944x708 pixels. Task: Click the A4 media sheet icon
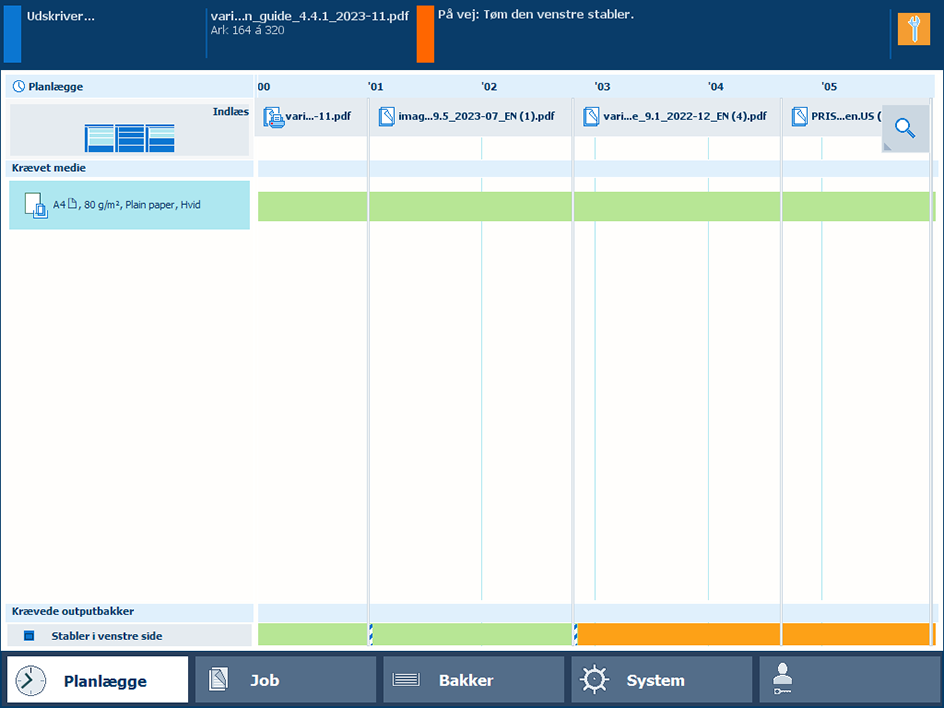coord(35,205)
